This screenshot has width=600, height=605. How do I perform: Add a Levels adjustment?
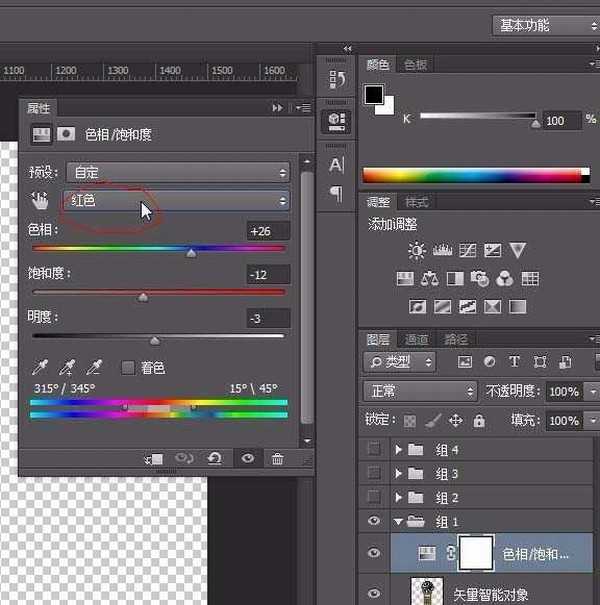pyautogui.click(x=441, y=250)
